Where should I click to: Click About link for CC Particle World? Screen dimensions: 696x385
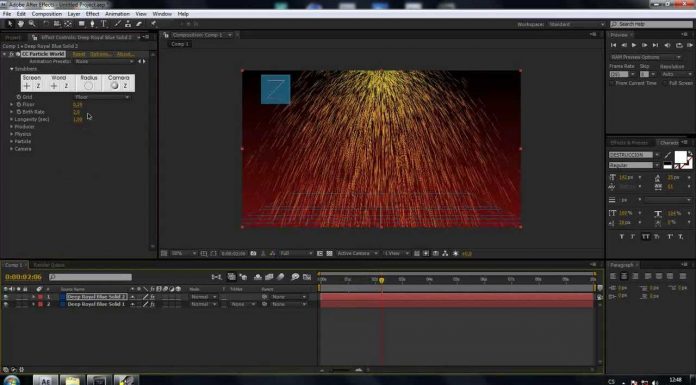[125, 54]
